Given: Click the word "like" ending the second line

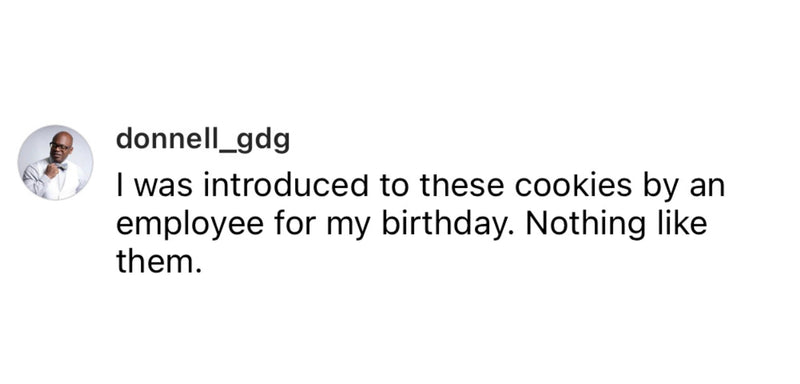Looking at the screenshot, I should click(x=682, y=224).
